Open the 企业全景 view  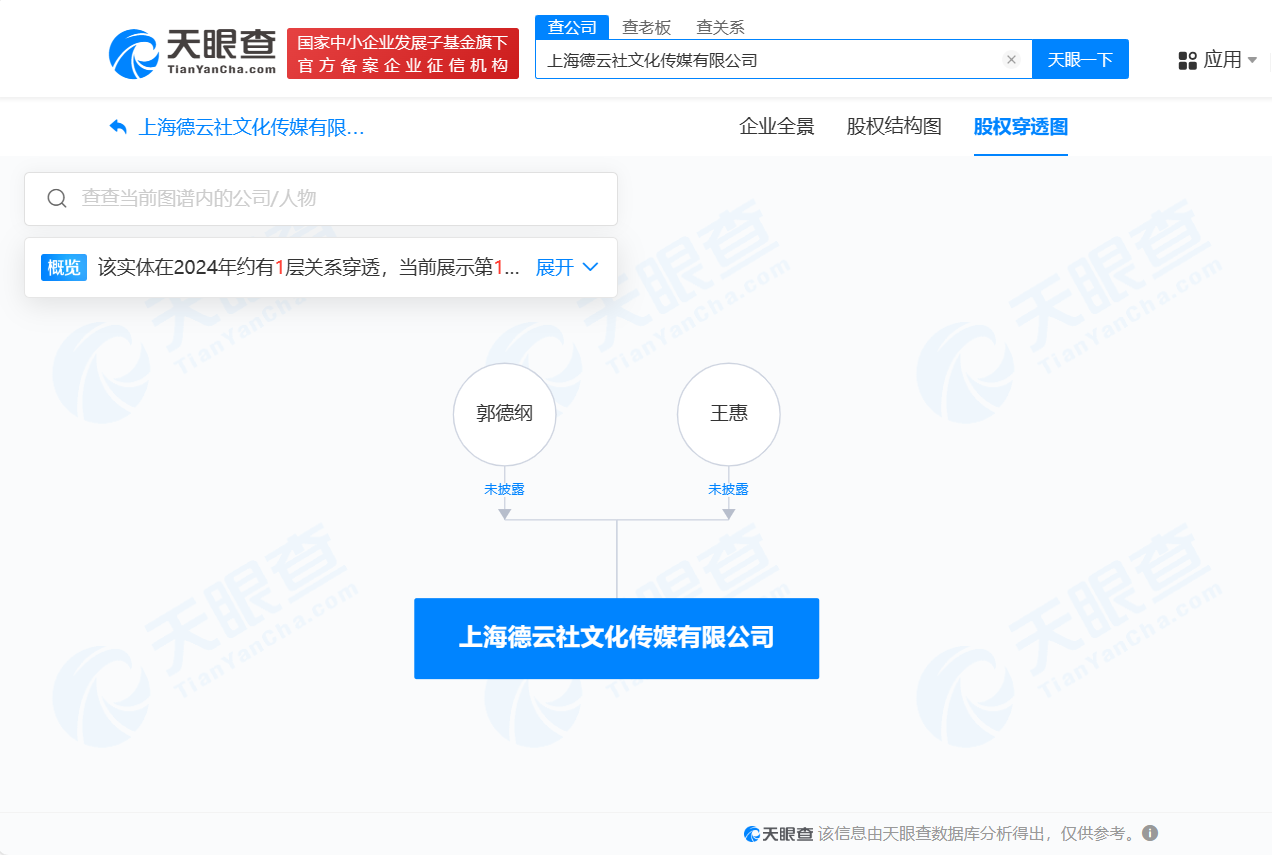pyautogui.click(x=775, y=126)
